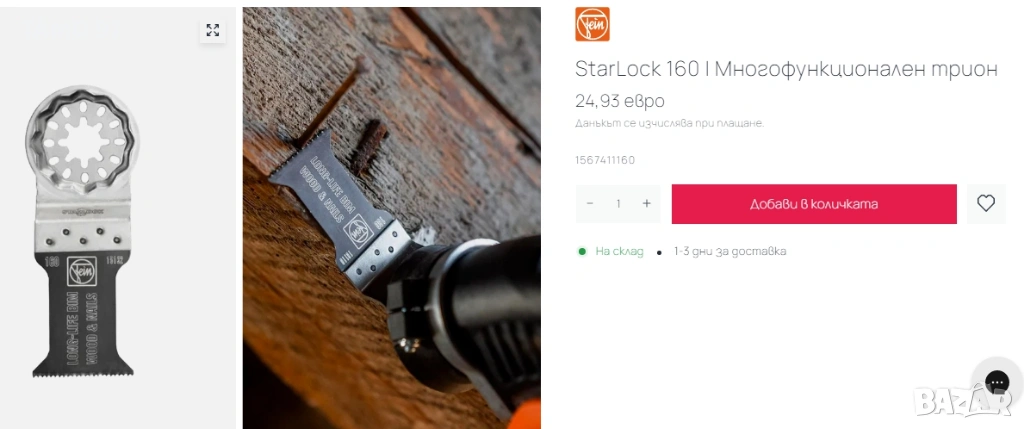This screenshot has width=1024, height=429.
Task: Increase quantity with the plus button
Action: pos(647,204)
